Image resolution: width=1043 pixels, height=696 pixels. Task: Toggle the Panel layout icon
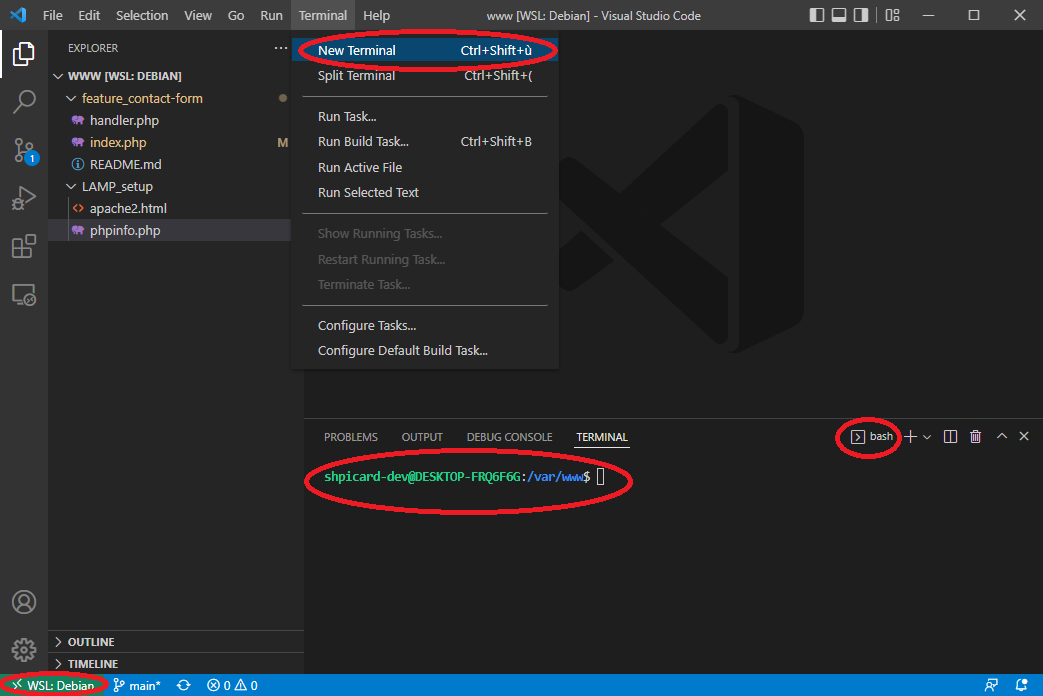[x=839, y=15]
